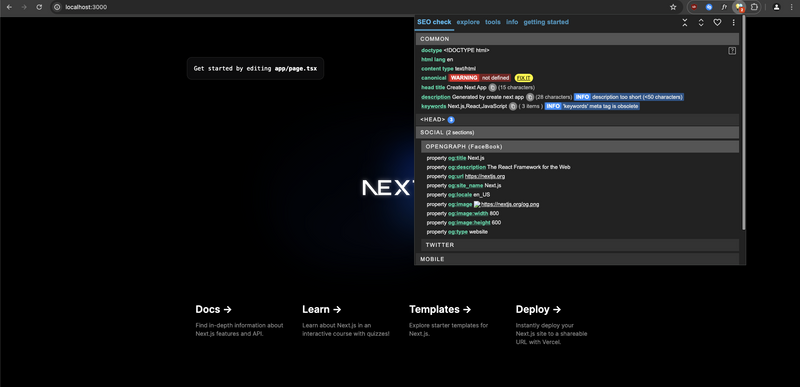Expand the MOBILE section
The width and height of the screenshot is (800, 387).
pyautogui.click(x=578, y=259)
